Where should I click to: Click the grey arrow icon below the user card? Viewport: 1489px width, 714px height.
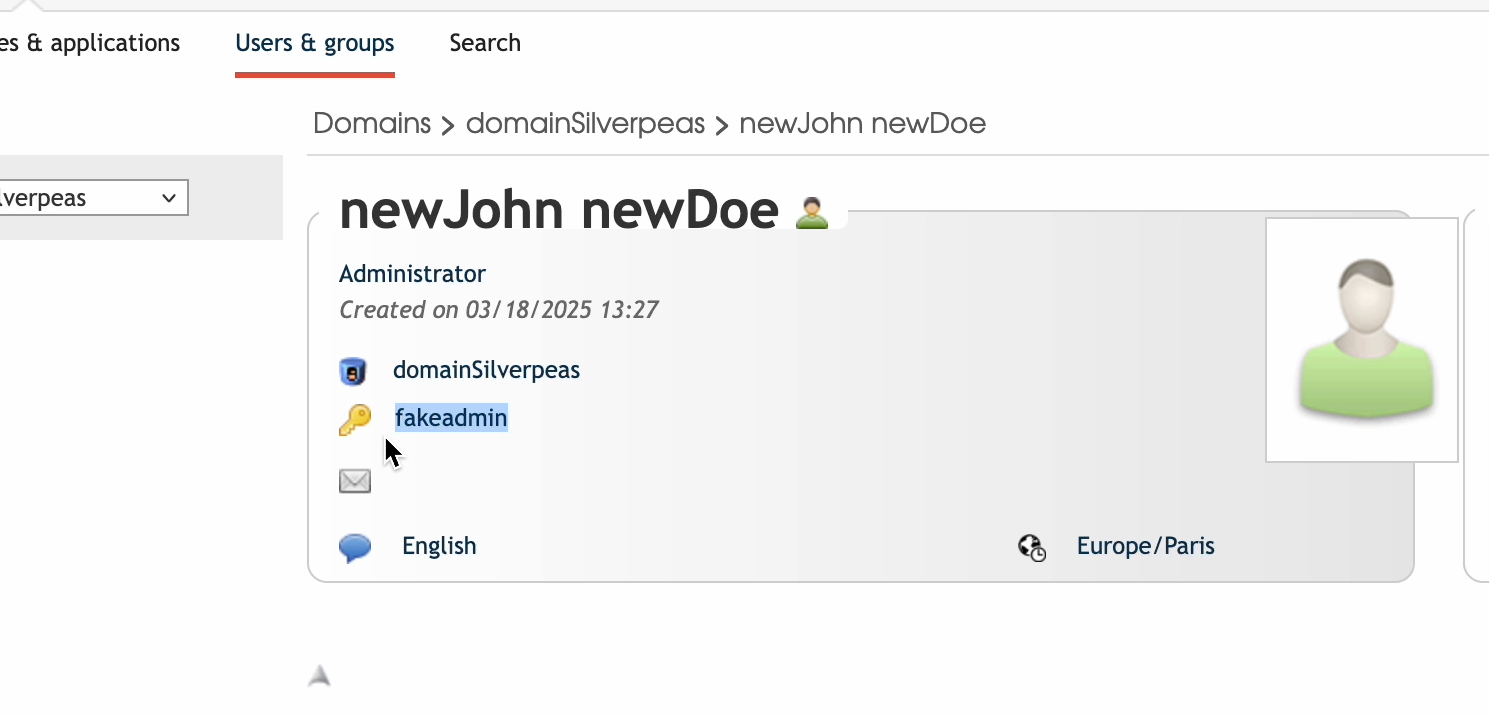click(319, 676)
